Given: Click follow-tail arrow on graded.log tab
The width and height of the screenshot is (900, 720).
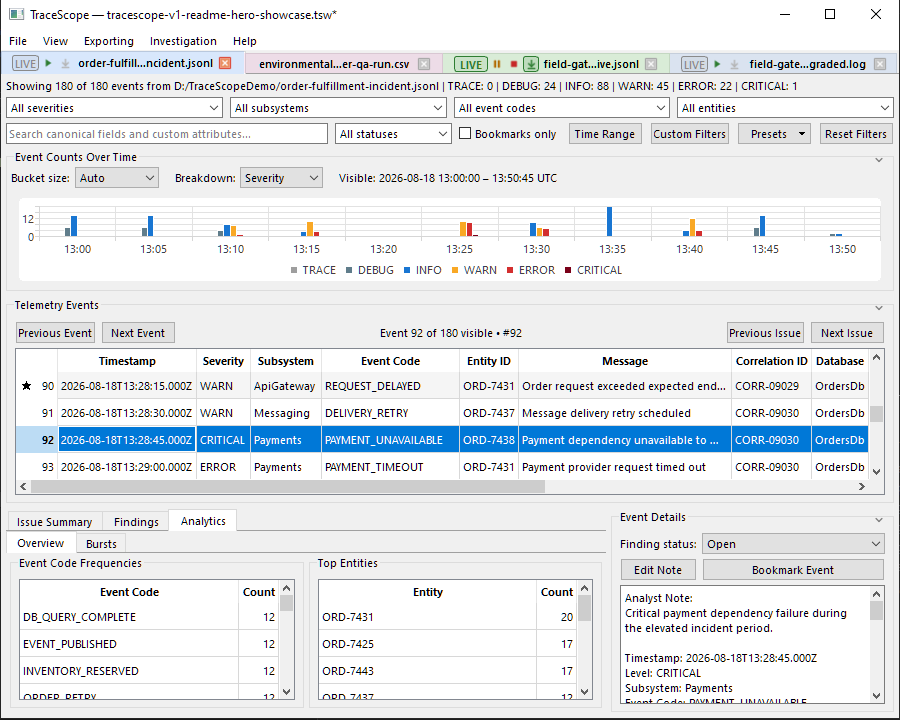Looking at the screenshot, I should [x=734, y=64].
